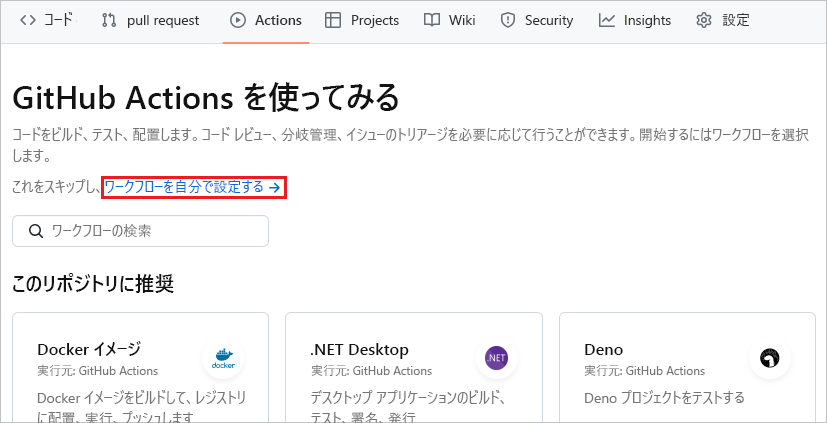
Task: Click the Insights graph icon
Action: tap(607, 20)
